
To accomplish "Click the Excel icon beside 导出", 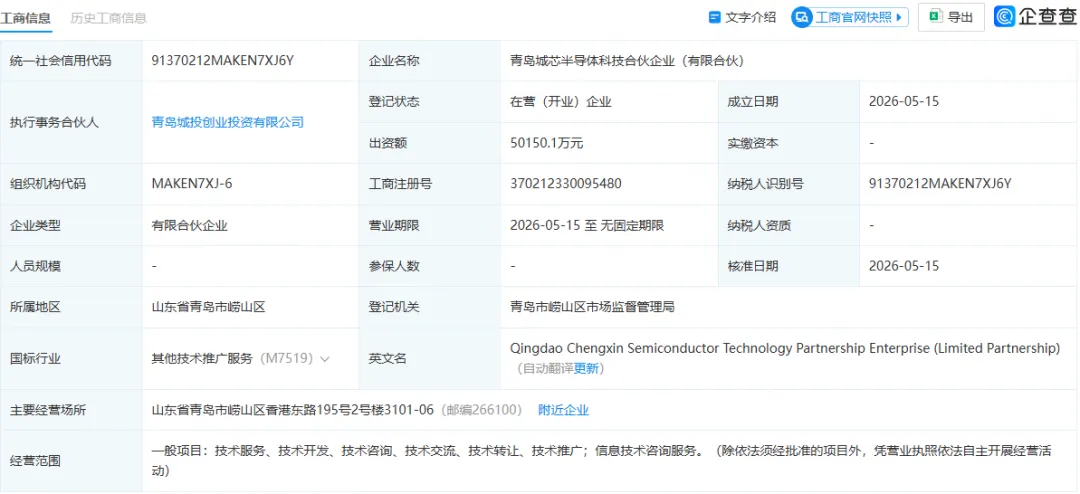I will tap(935, 17).
